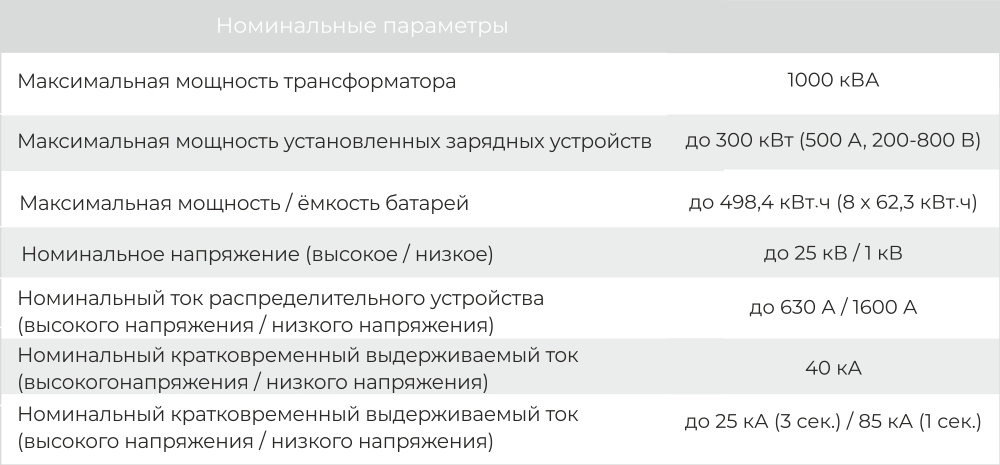The width and height of the screenshot is (1000, 465).
Task: Click the 'до 300 кВт (500 А, 200-800 В)' value
Action: point(833,140)
